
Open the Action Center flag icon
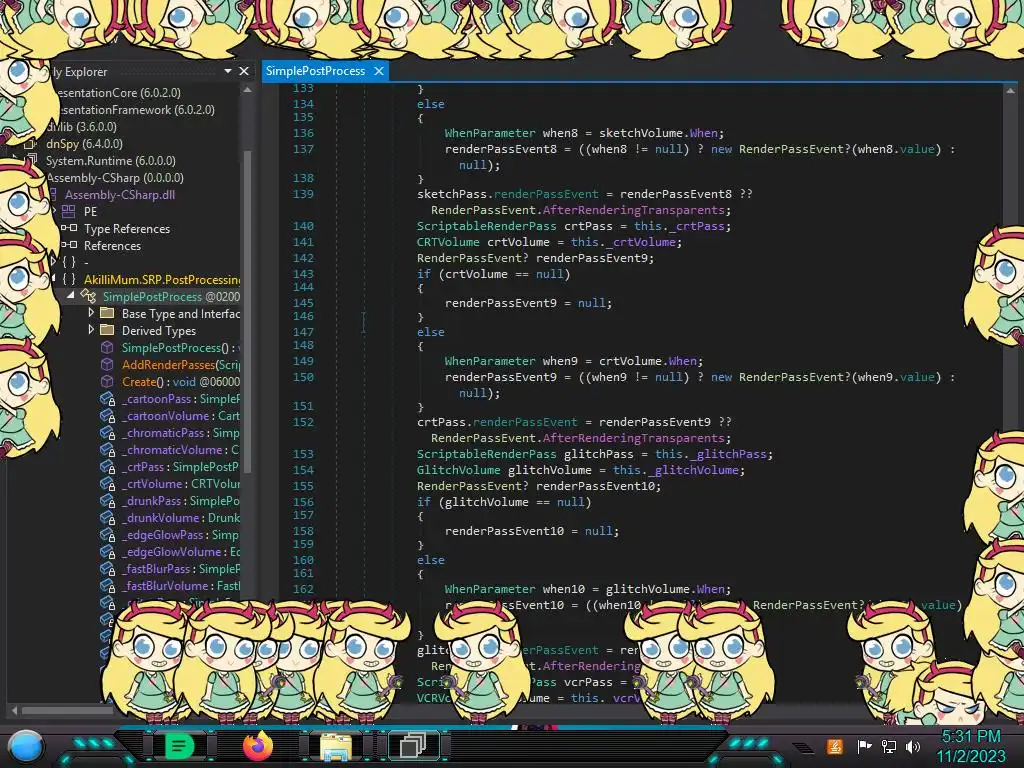(864, 746)
